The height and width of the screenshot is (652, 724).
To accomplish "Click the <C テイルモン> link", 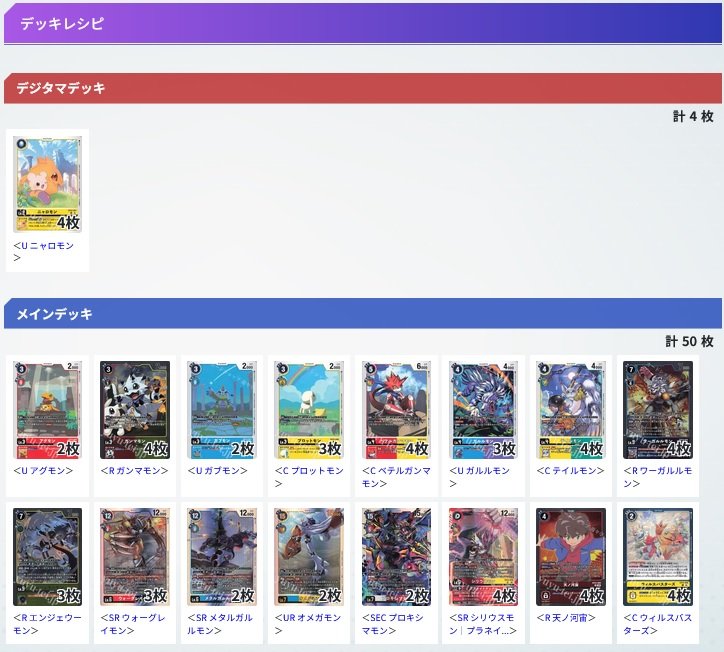I will [570, 471].
